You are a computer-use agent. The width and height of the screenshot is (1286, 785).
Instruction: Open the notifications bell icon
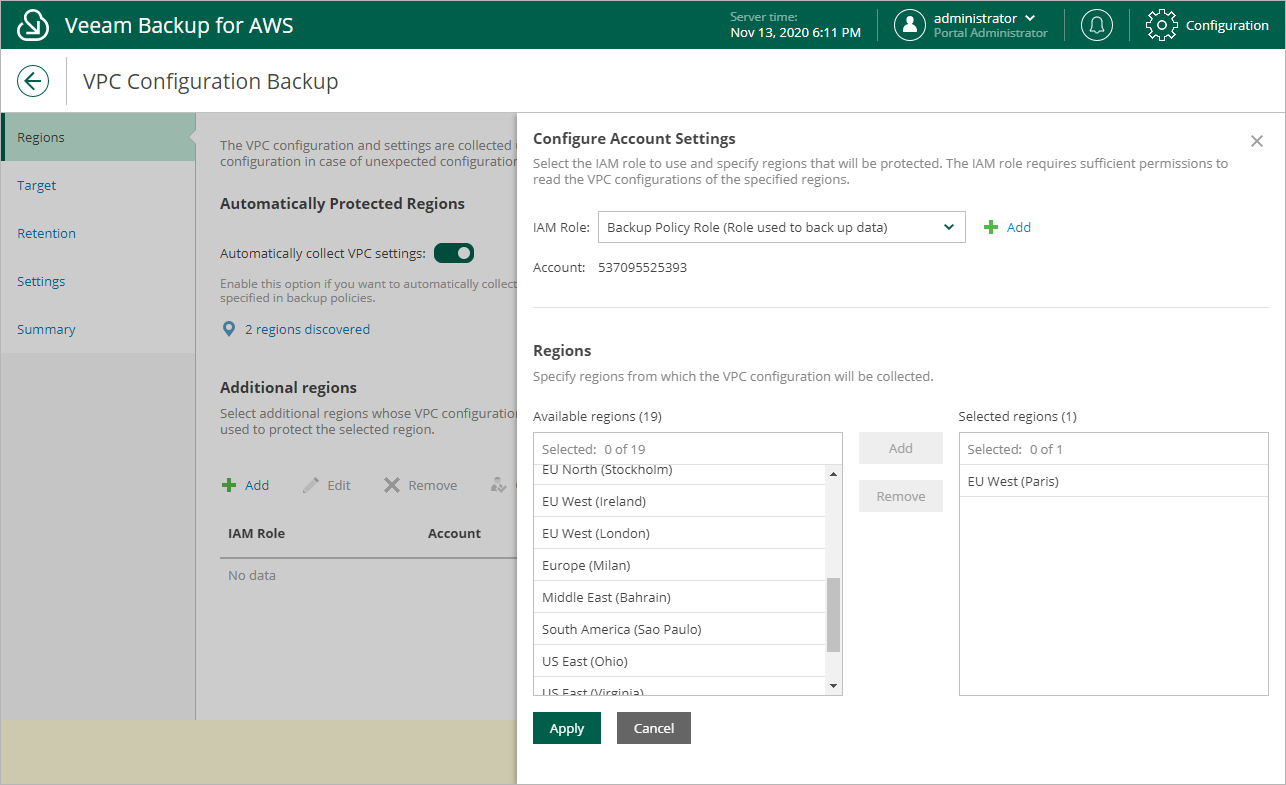tap(1097, 25)
